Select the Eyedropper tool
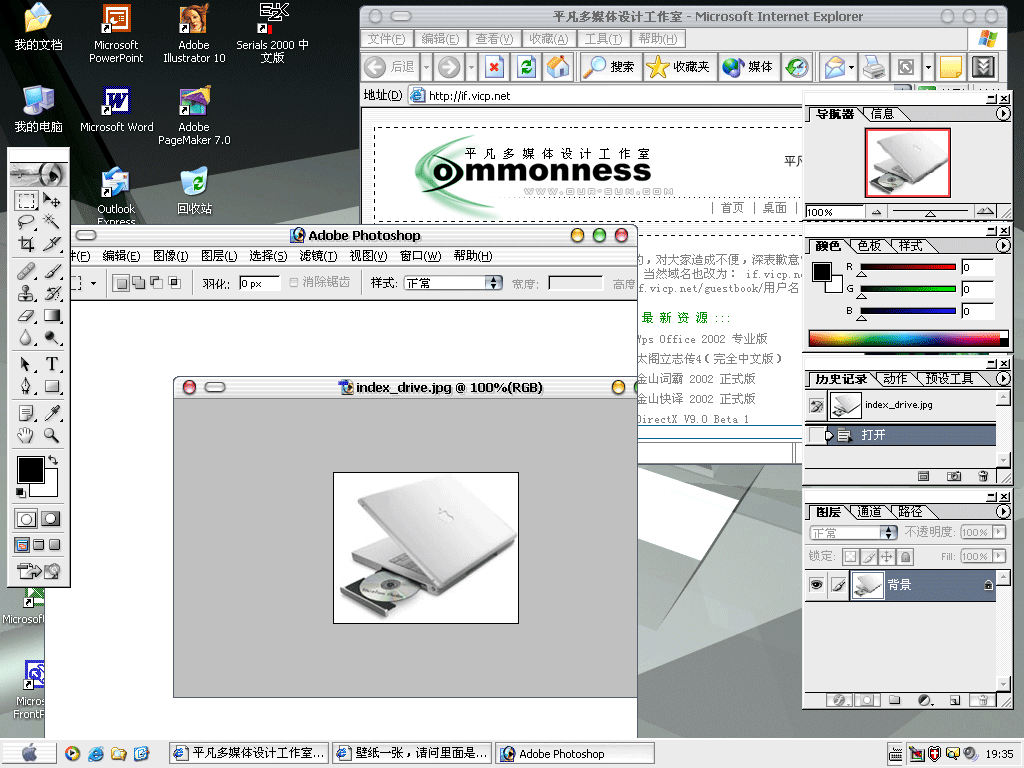1024x768 pixels. pyautogui.click(x=52, y=413)
